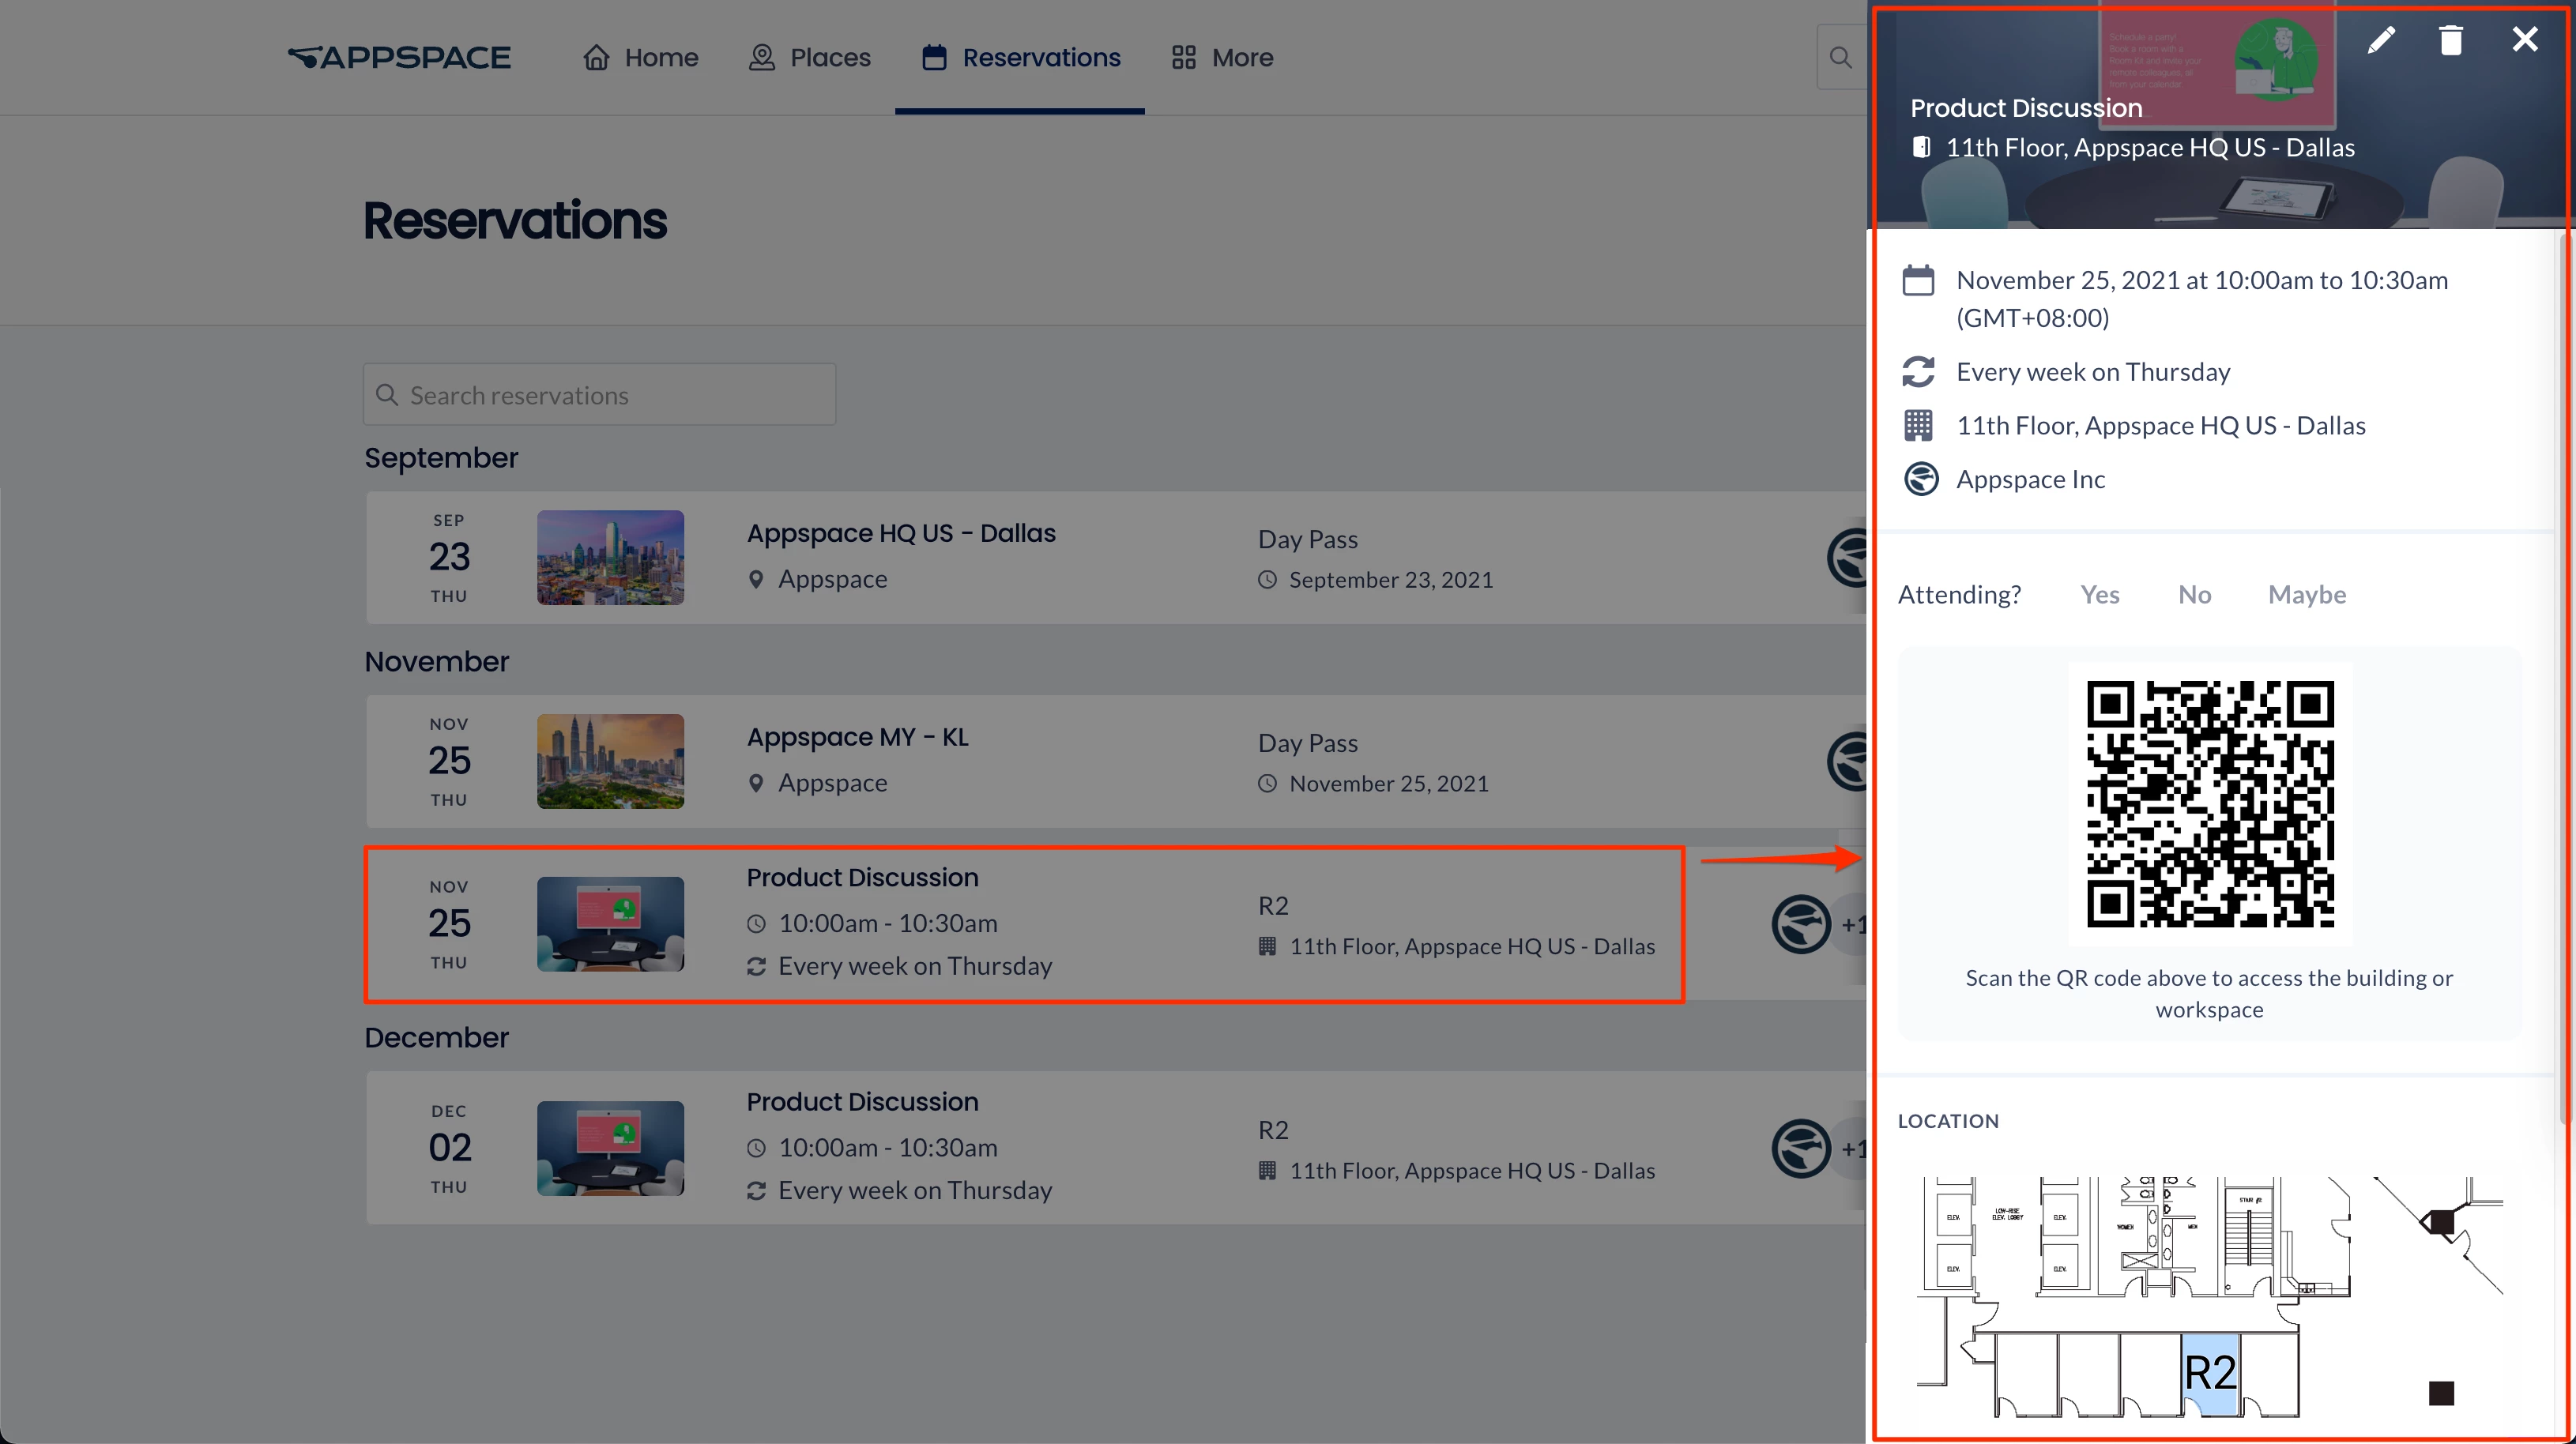
Task: Click the recurrence icon beside Every week on Thursday
Action: 1918,372
